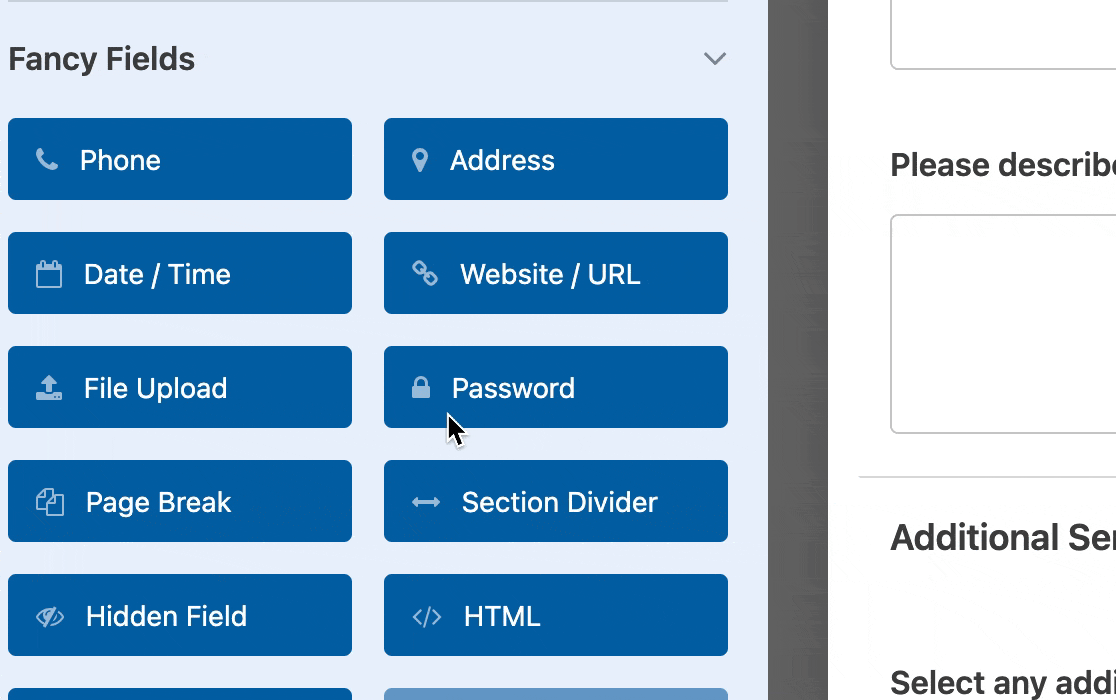Add a Password field to the form
The height and width of the screenshot is (700, 1116).
(555, 387)
